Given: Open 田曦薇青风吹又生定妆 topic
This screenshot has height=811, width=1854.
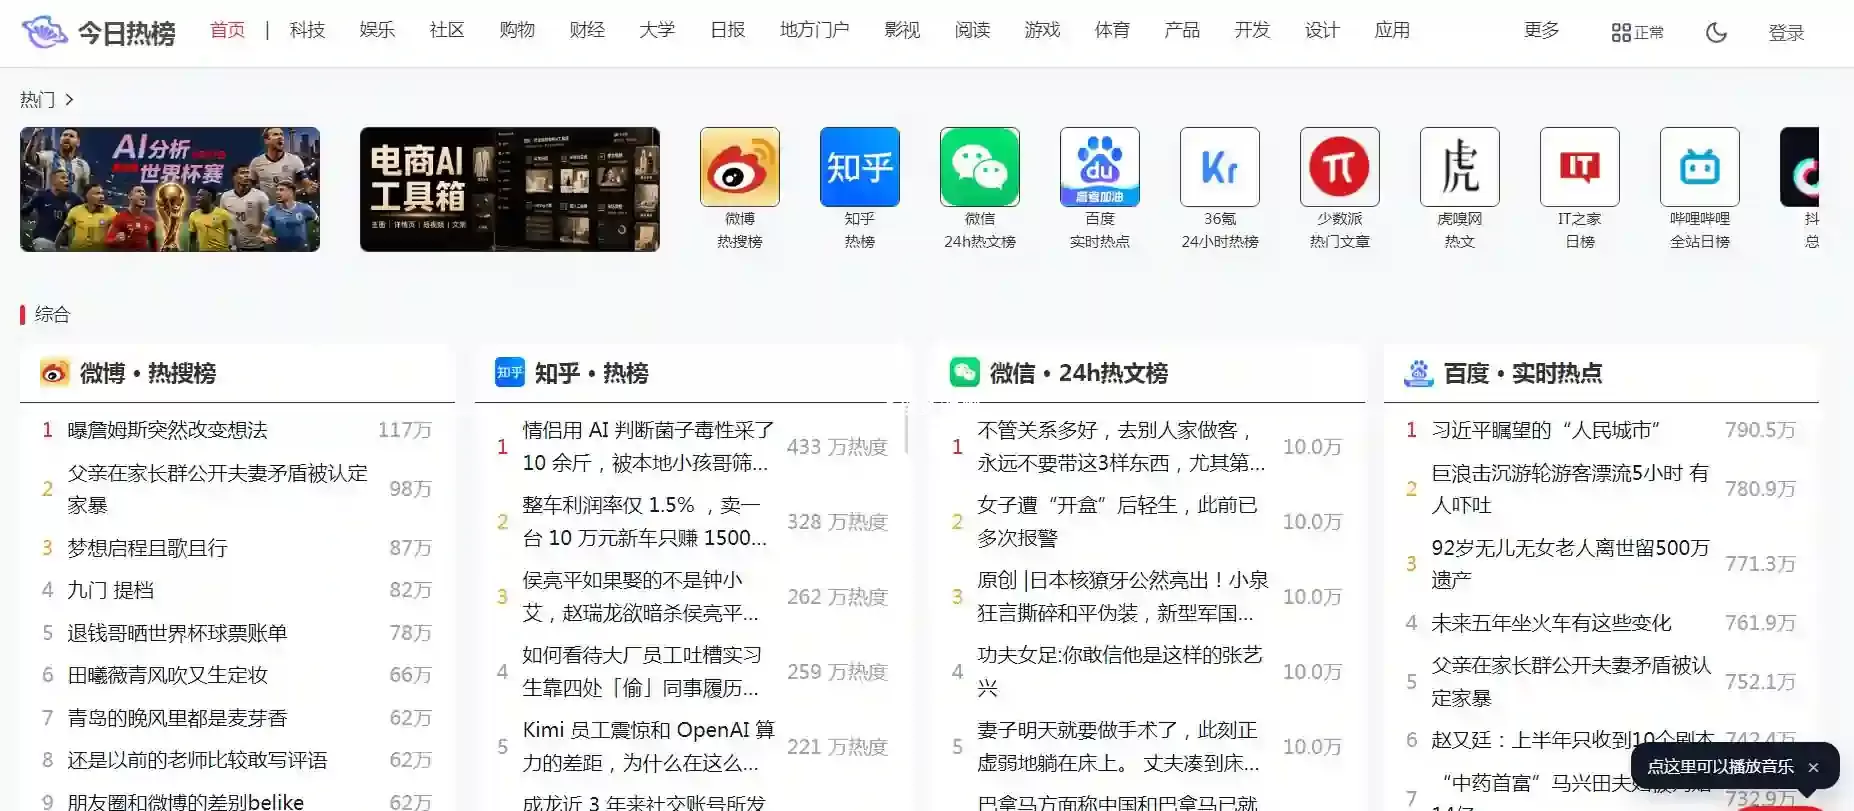Looking at the screenshot, I should coord(167,675).
